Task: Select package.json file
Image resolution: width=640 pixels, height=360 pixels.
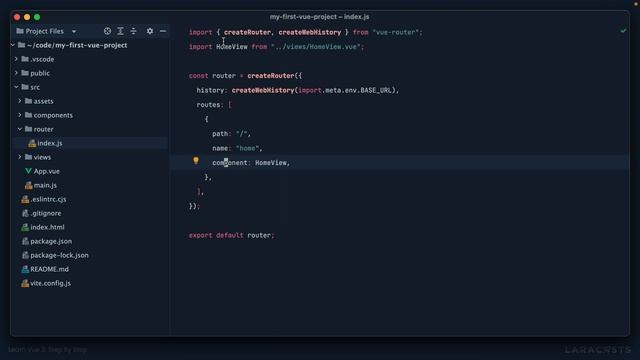Action: [51, 241]
